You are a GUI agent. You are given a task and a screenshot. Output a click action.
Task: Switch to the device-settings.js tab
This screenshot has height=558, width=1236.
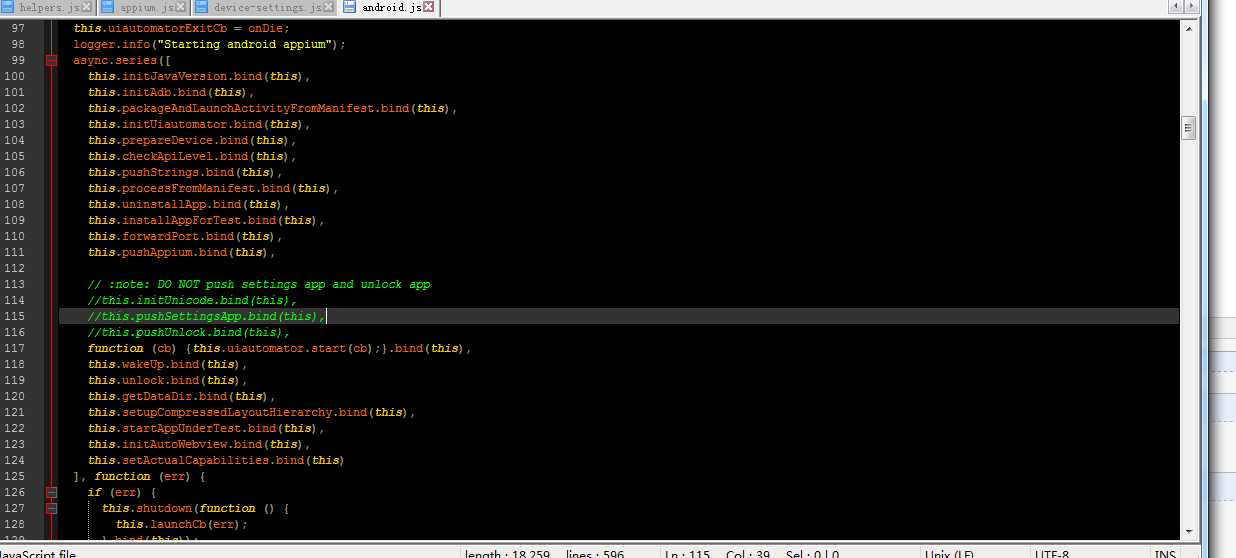(266, 8)
